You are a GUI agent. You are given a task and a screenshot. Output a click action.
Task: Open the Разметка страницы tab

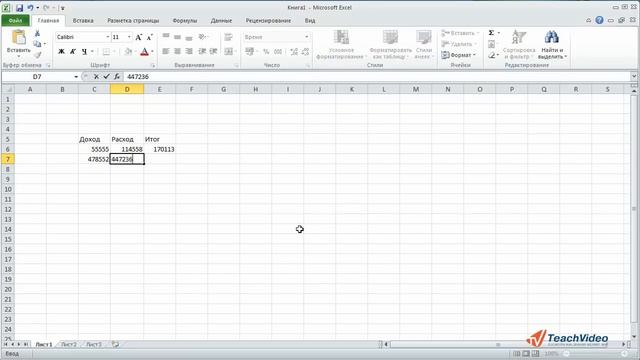pyautogui.click(x=133, y=20)
